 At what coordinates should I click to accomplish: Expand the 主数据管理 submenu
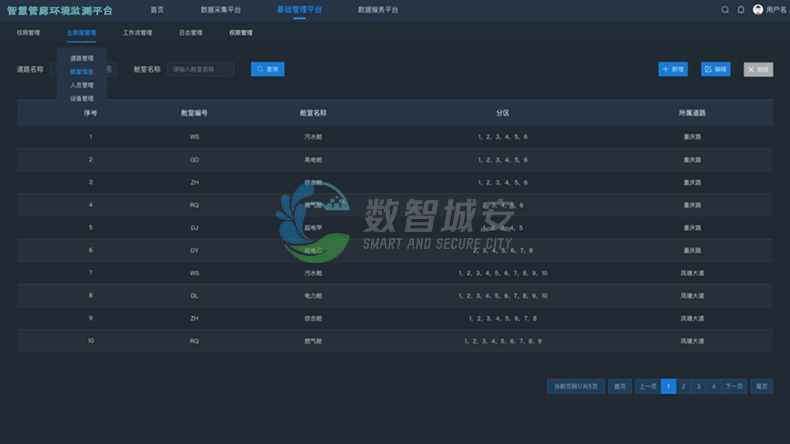pos(82,33)
